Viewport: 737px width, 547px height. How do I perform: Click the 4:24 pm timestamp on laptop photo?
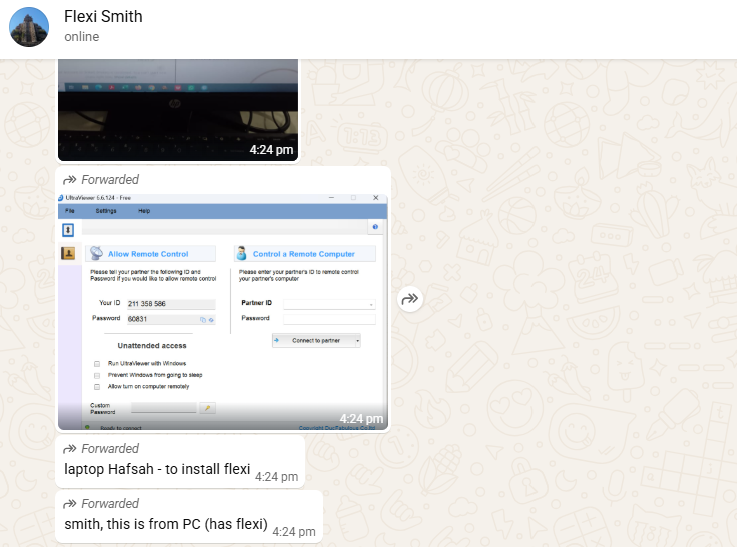(271, 150)
